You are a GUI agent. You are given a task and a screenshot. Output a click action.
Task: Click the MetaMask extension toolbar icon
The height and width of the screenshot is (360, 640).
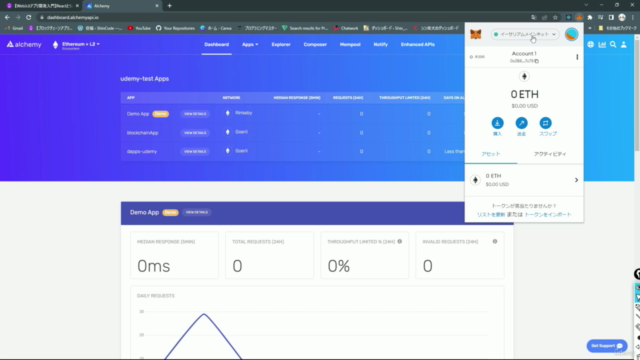coord(579,18)
